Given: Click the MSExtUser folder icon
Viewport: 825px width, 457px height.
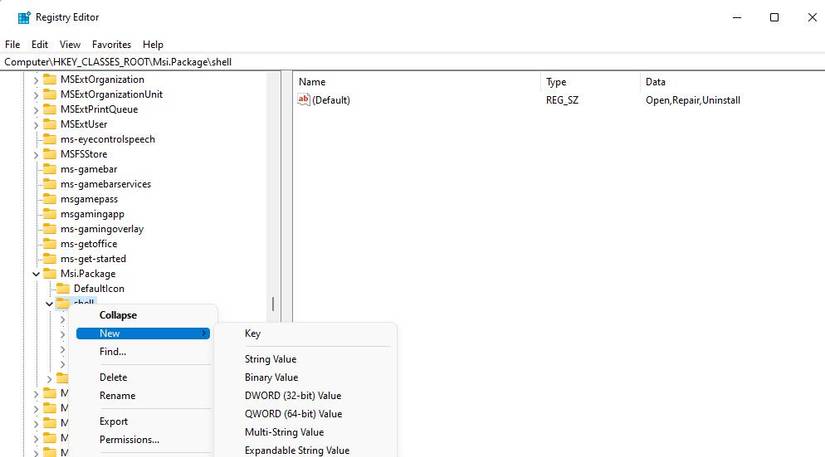Looking at the screenshot, I should click(49, 124).
